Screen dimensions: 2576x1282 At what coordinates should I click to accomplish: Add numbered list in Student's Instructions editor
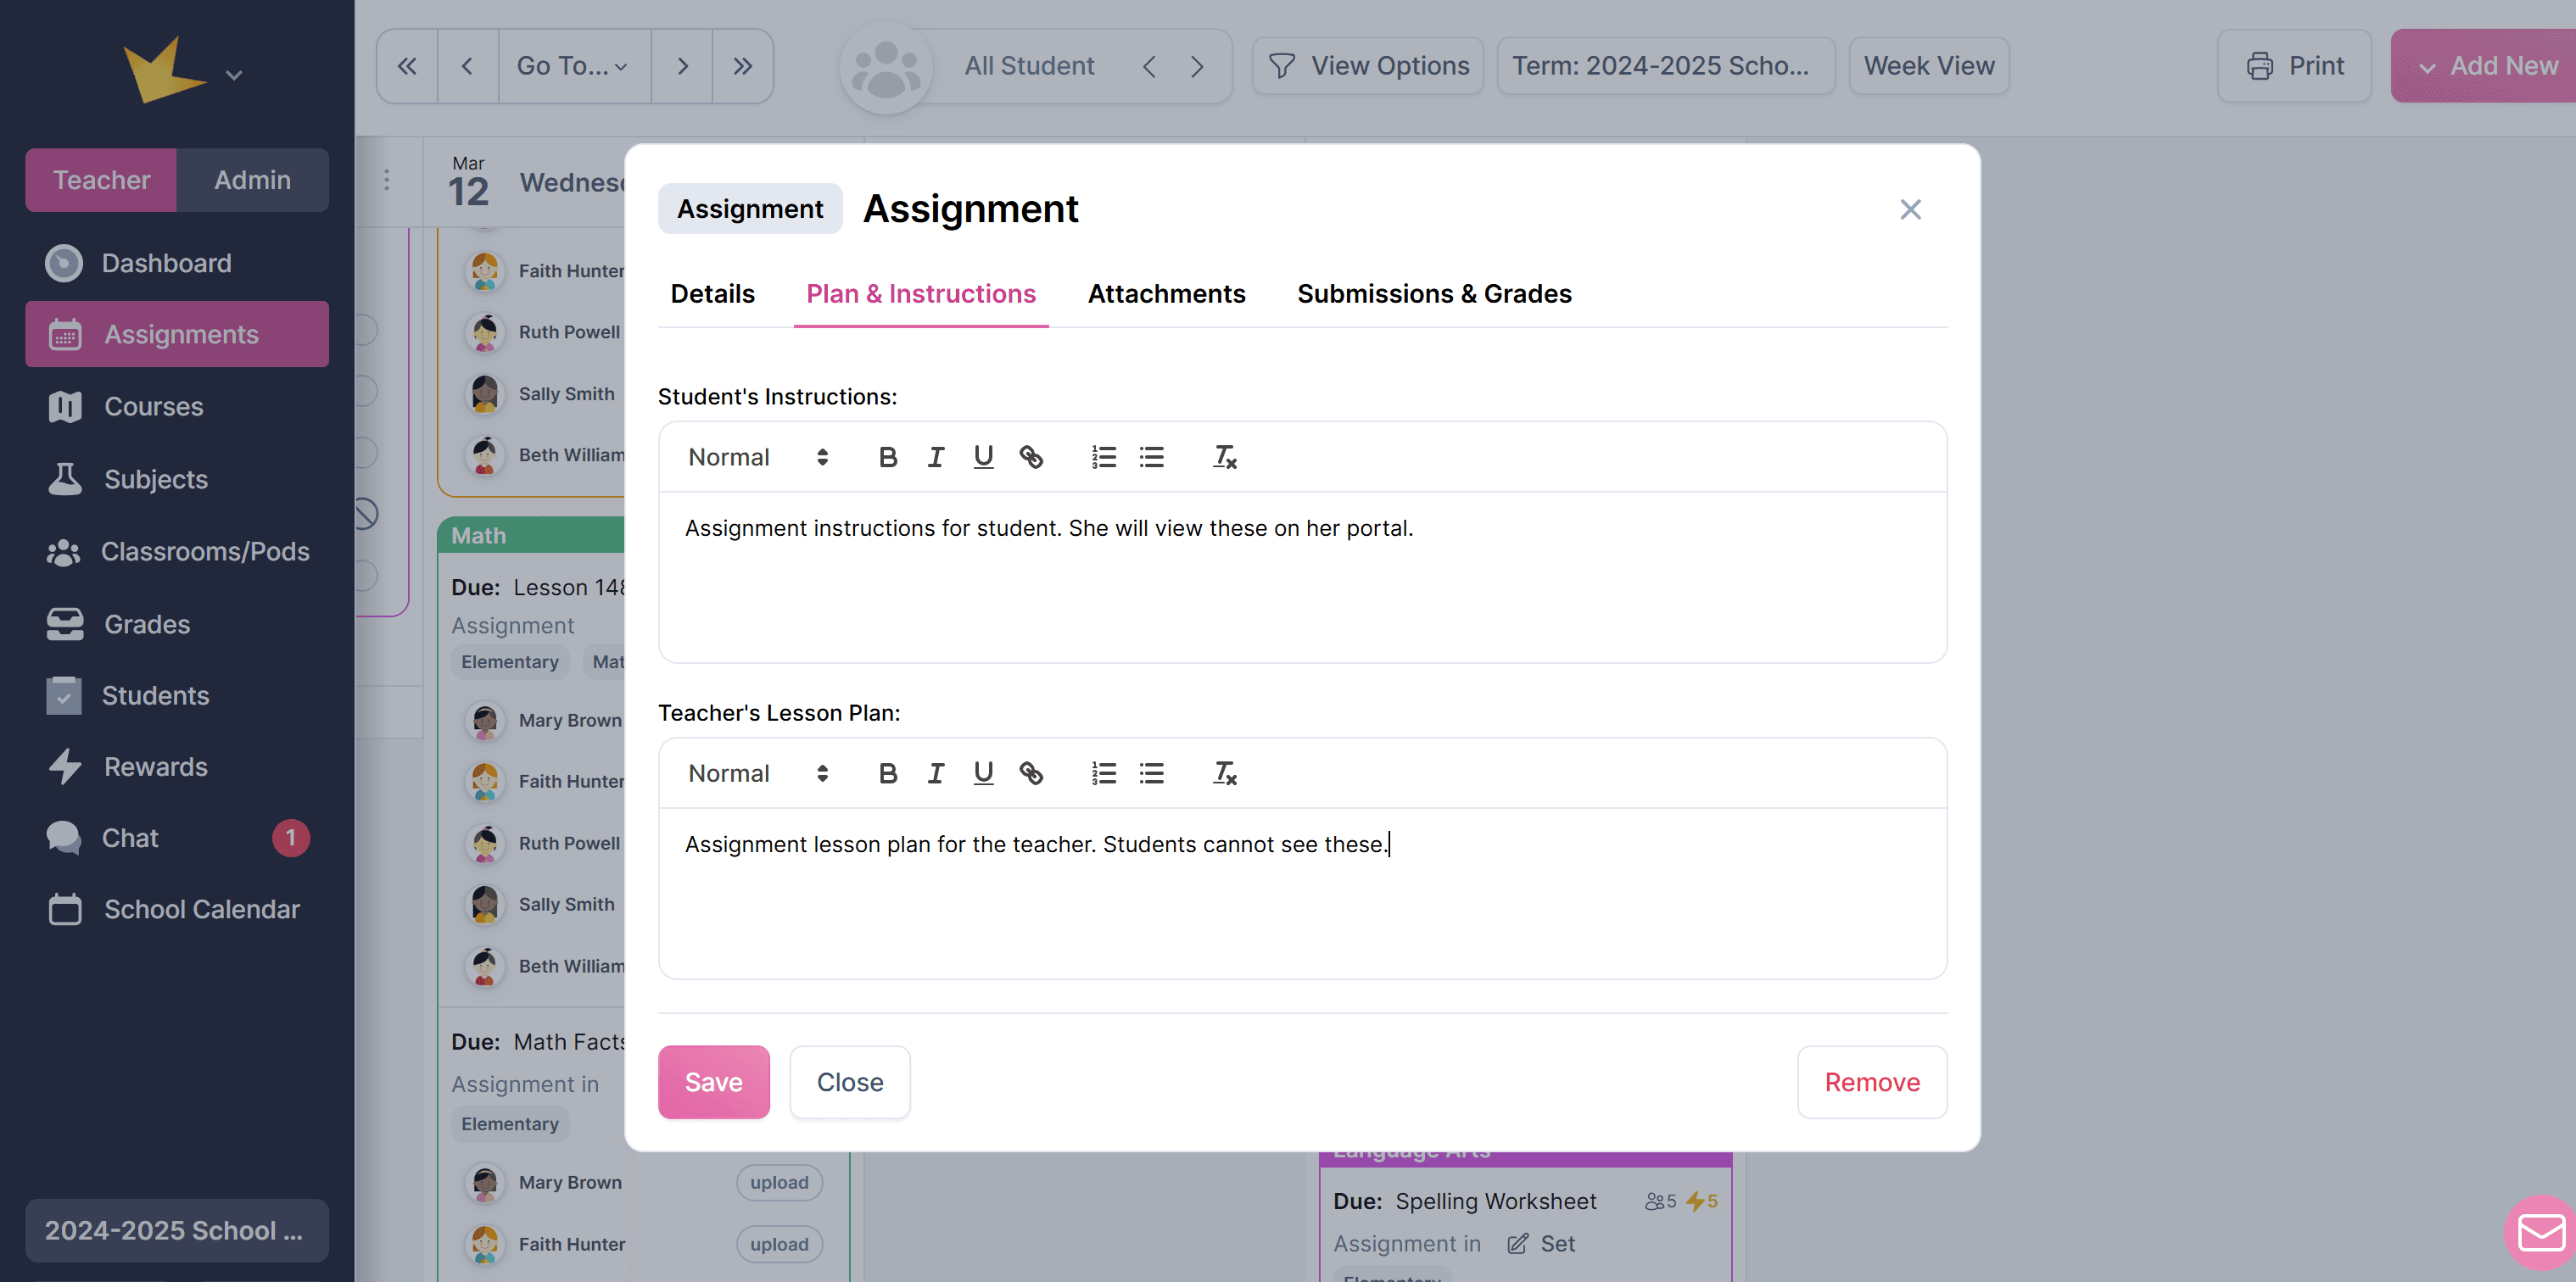click(x=1103, y=457)
